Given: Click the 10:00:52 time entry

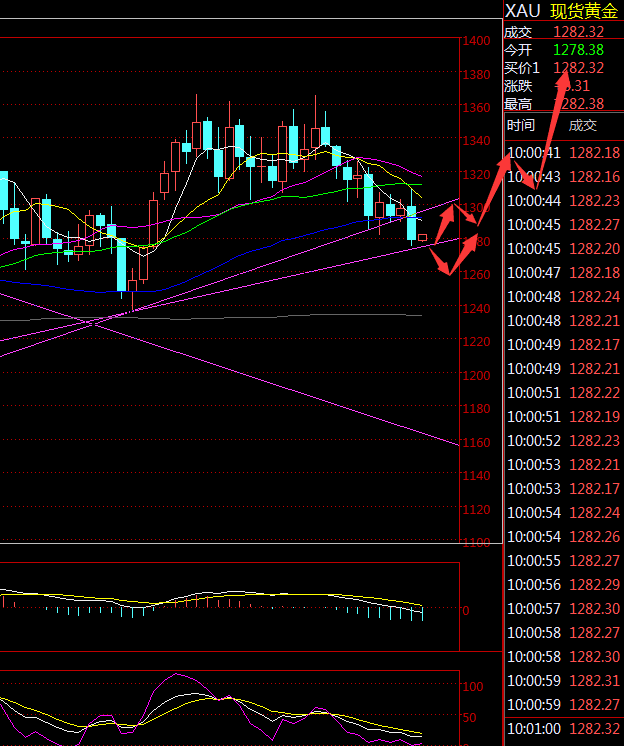Looking at the screenshot, I should pyautogui.click(x=534, y=441).
